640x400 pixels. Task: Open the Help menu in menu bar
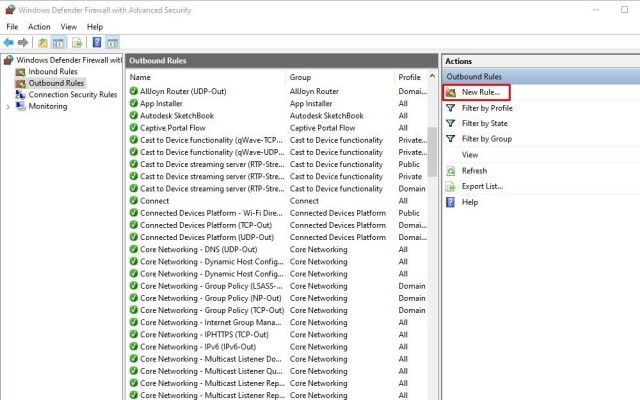(x=95, y=27)
